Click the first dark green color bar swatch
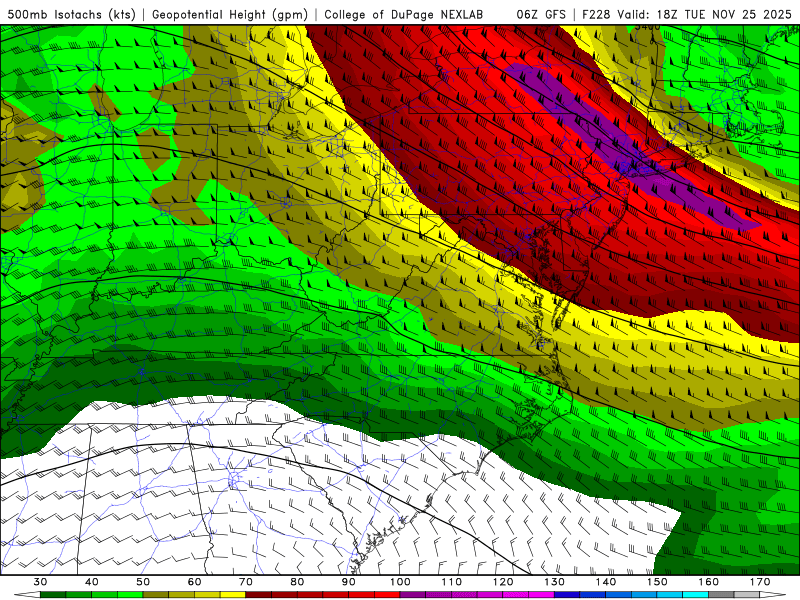 [x=54, y=595]
